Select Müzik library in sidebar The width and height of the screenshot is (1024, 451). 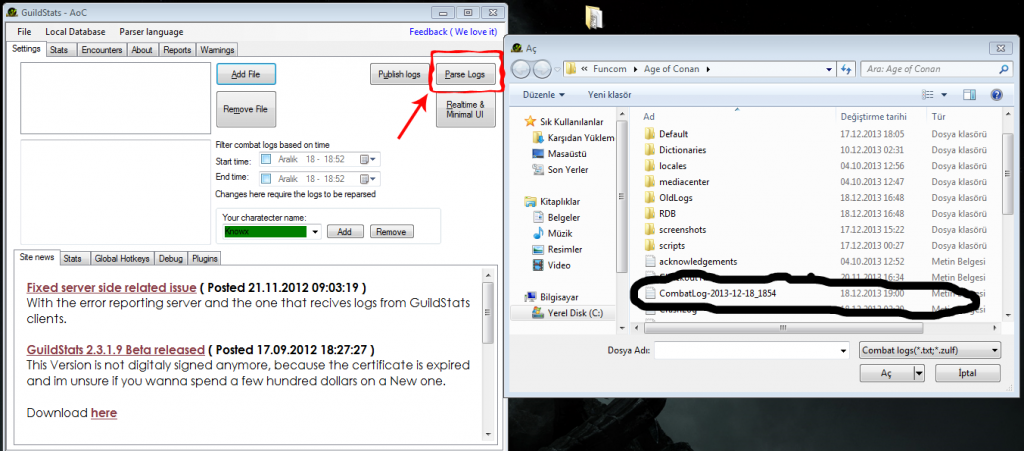click(x=558, y=232)
